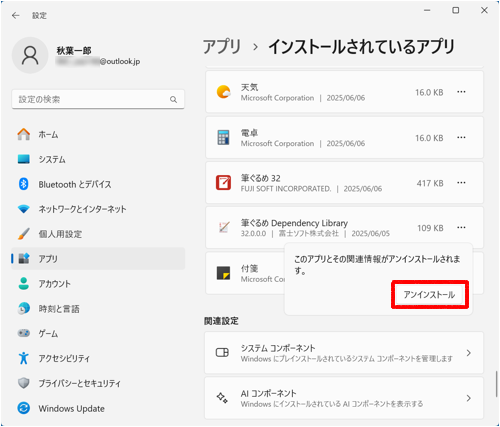Click the 天気 weather app icon

(x=223, y=92)
